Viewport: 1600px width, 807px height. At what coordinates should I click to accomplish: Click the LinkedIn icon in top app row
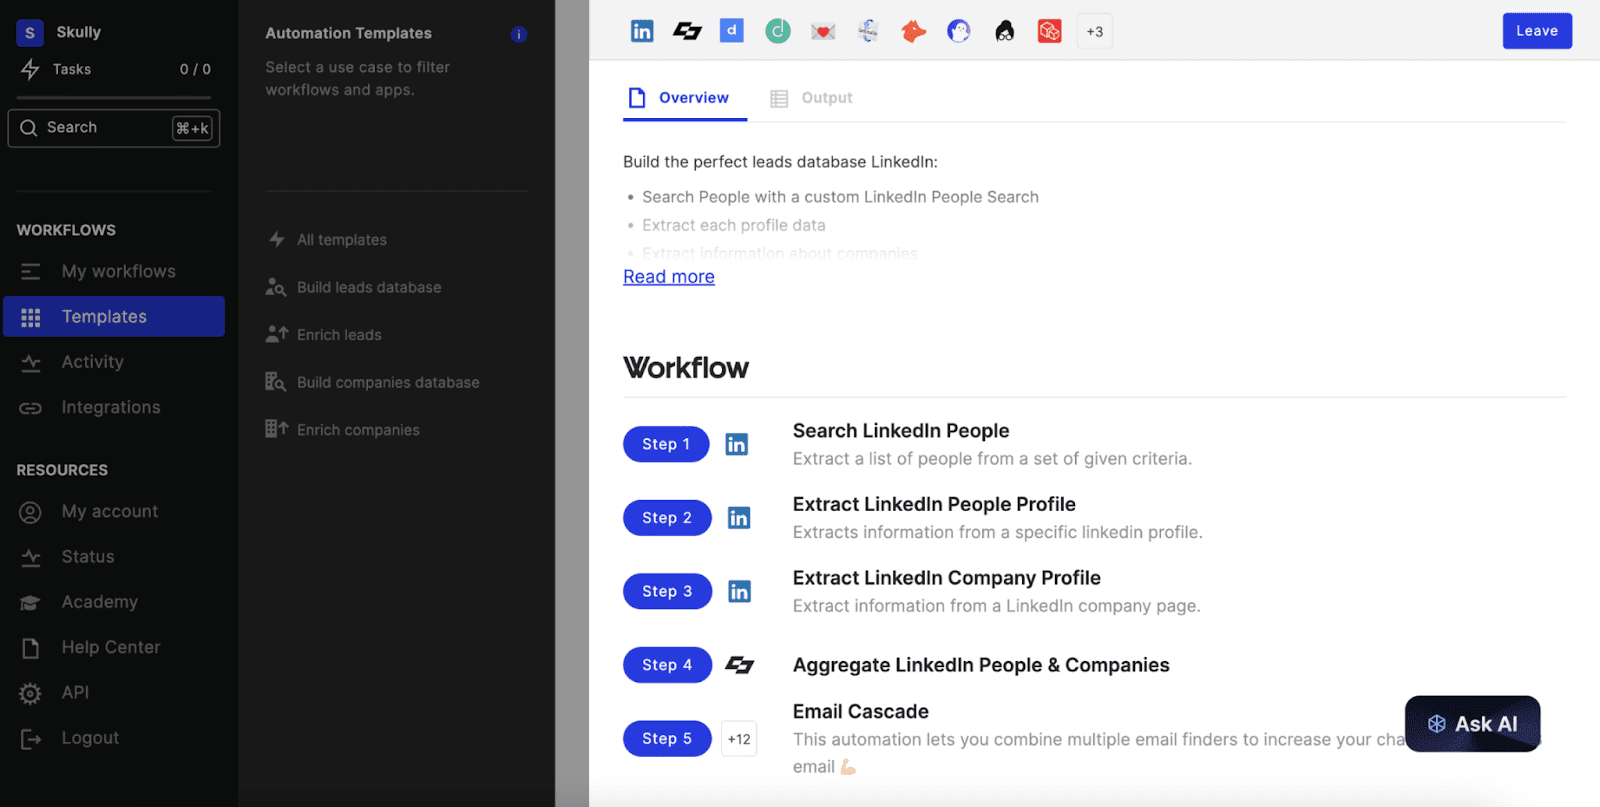pyautogui.click(x=642, y=31)
